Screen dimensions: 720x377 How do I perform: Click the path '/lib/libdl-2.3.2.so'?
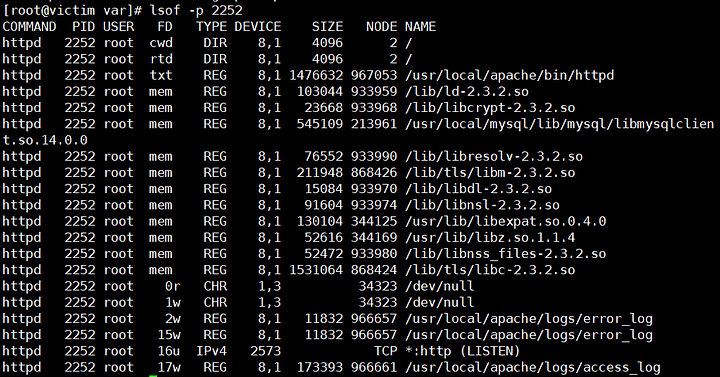(x=478, y=189)
